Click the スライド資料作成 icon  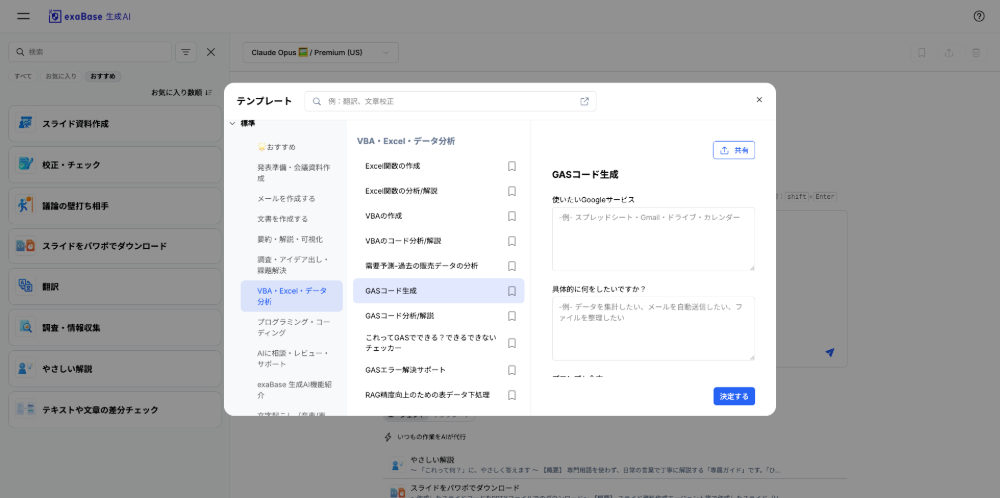[25, 123]
